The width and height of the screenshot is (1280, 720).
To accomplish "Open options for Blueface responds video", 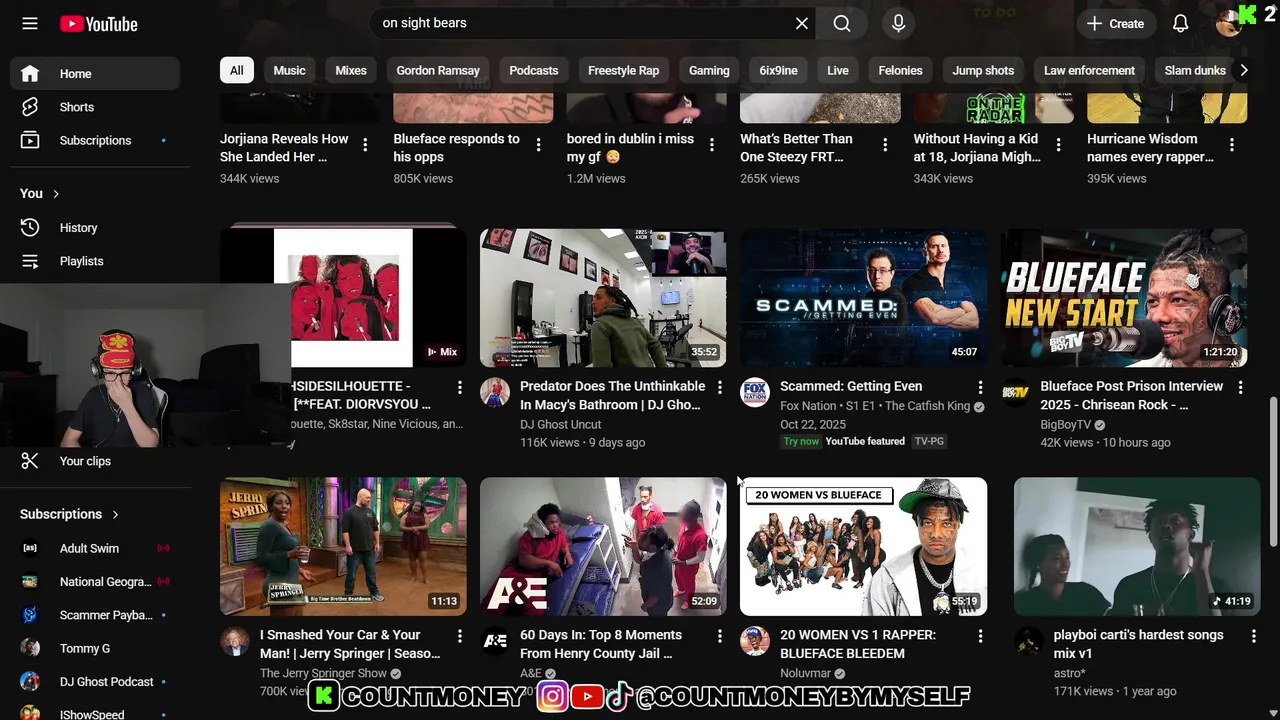I will click(x=538, y=145).
